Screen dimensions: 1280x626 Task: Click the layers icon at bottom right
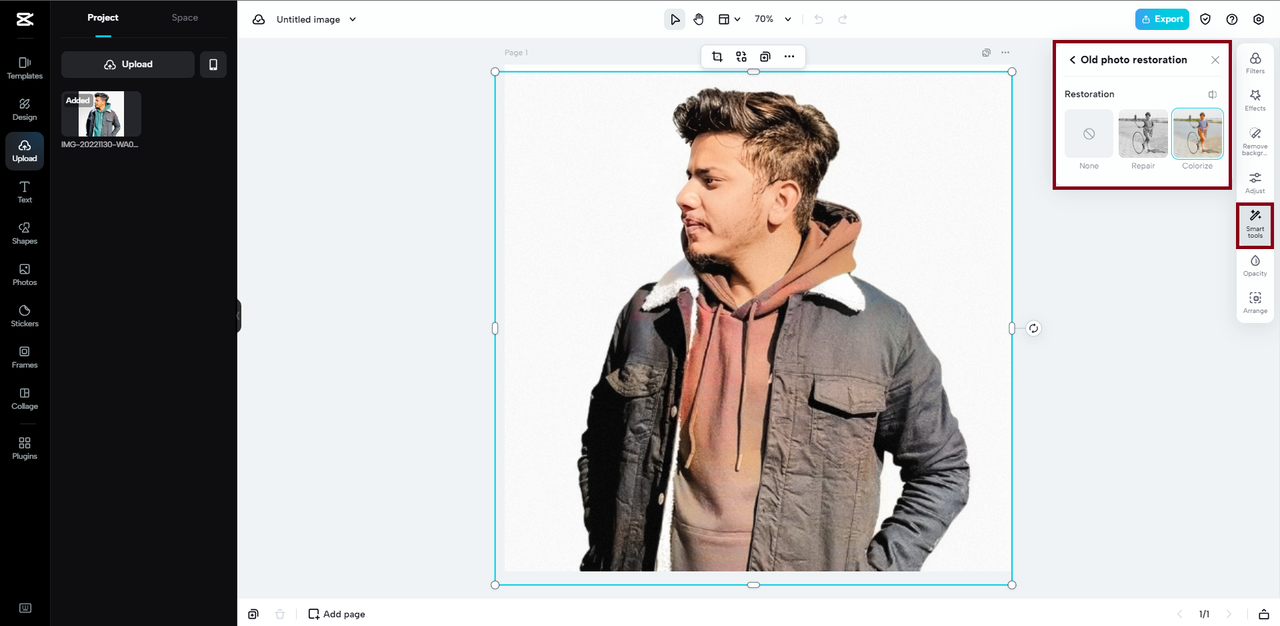(x=1264, y=614)
